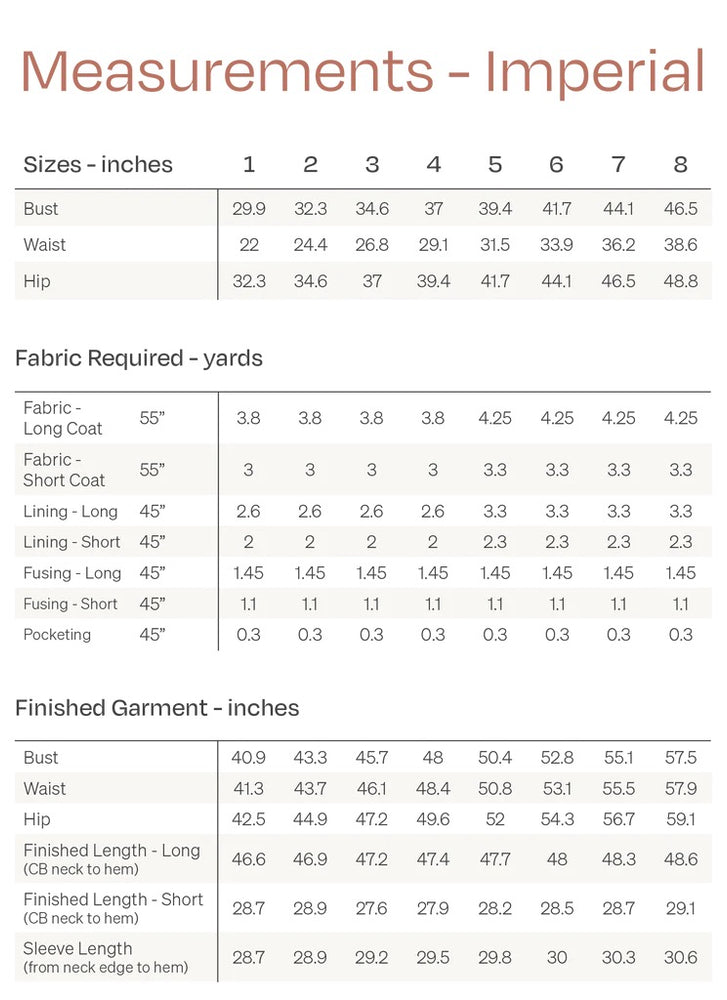Click finished Bust value 40.9
The image size is (727, 1000).
coord(248,758)
